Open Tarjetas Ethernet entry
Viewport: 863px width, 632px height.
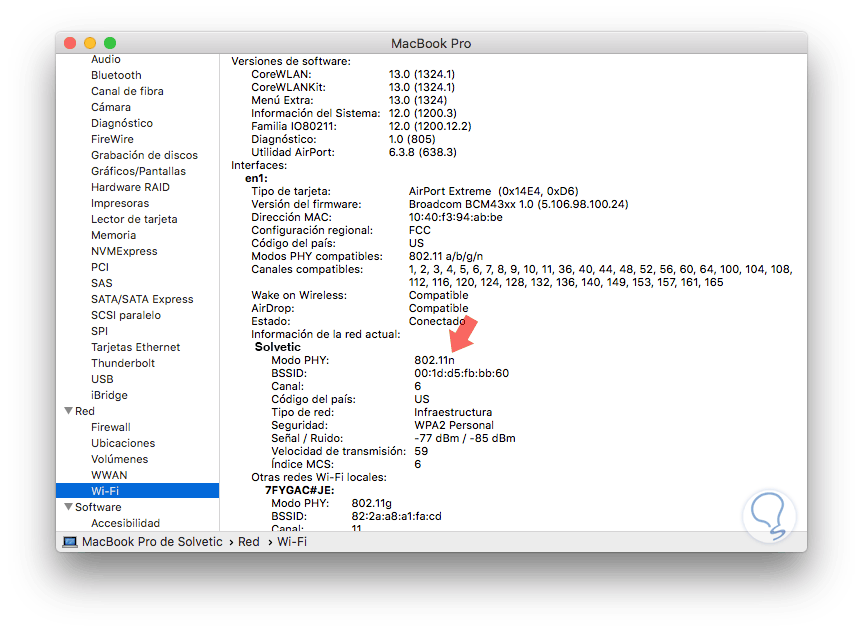tap(135, 346)
